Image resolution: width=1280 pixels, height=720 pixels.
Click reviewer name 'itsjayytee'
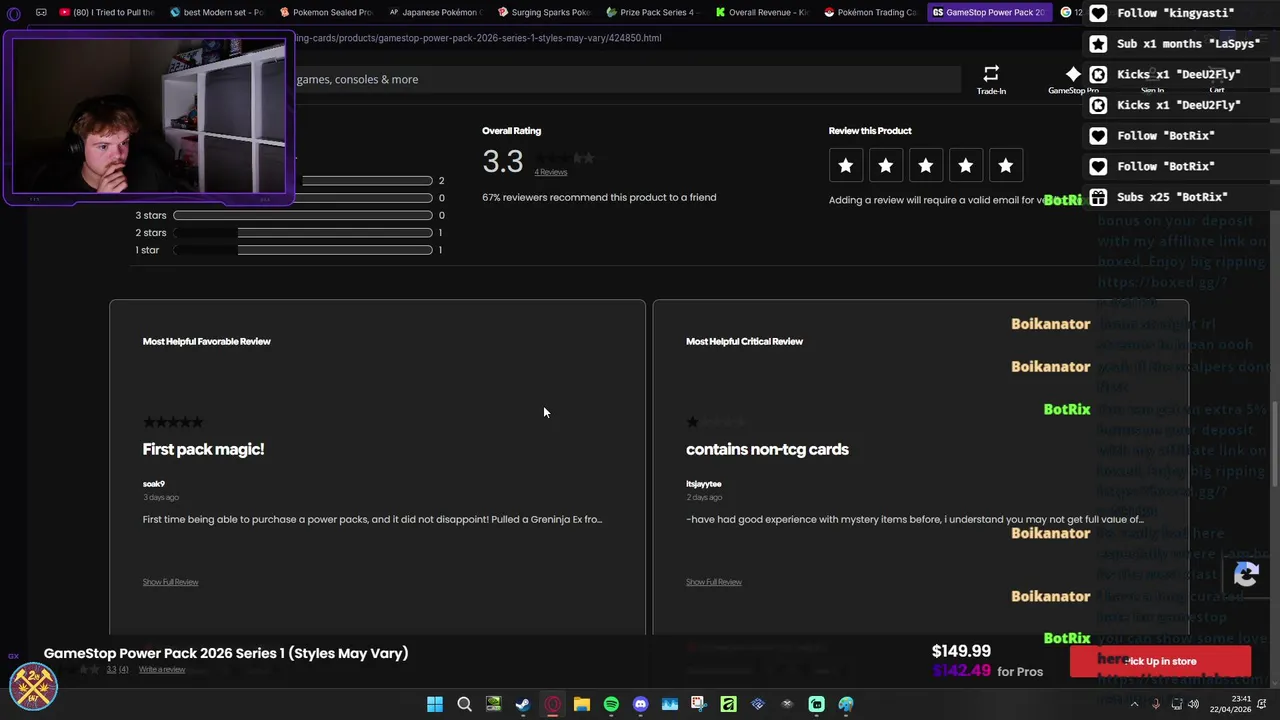703,484
